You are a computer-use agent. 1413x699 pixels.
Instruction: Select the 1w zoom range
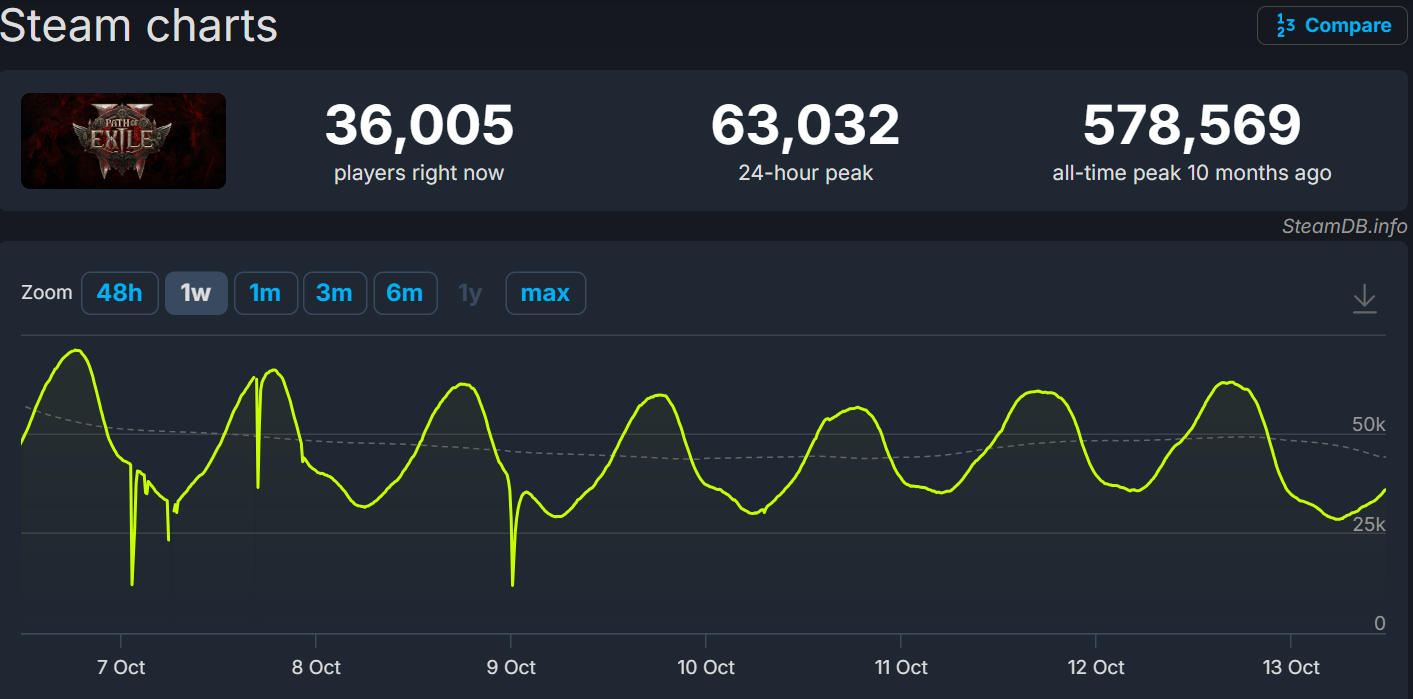[x=196, y=294]
